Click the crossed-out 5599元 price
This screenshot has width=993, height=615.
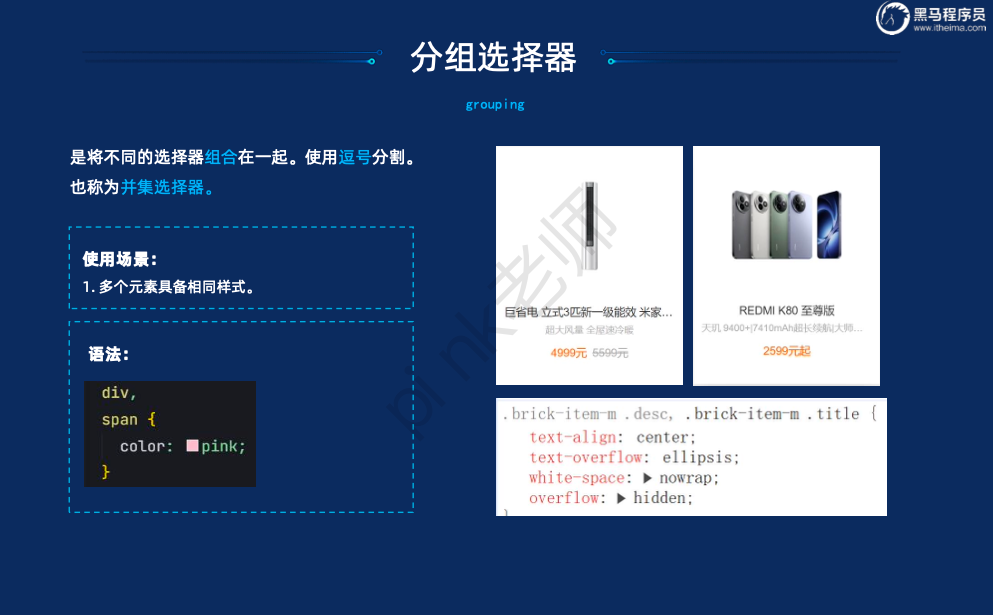pyautogui.click(x=610, y=353)
